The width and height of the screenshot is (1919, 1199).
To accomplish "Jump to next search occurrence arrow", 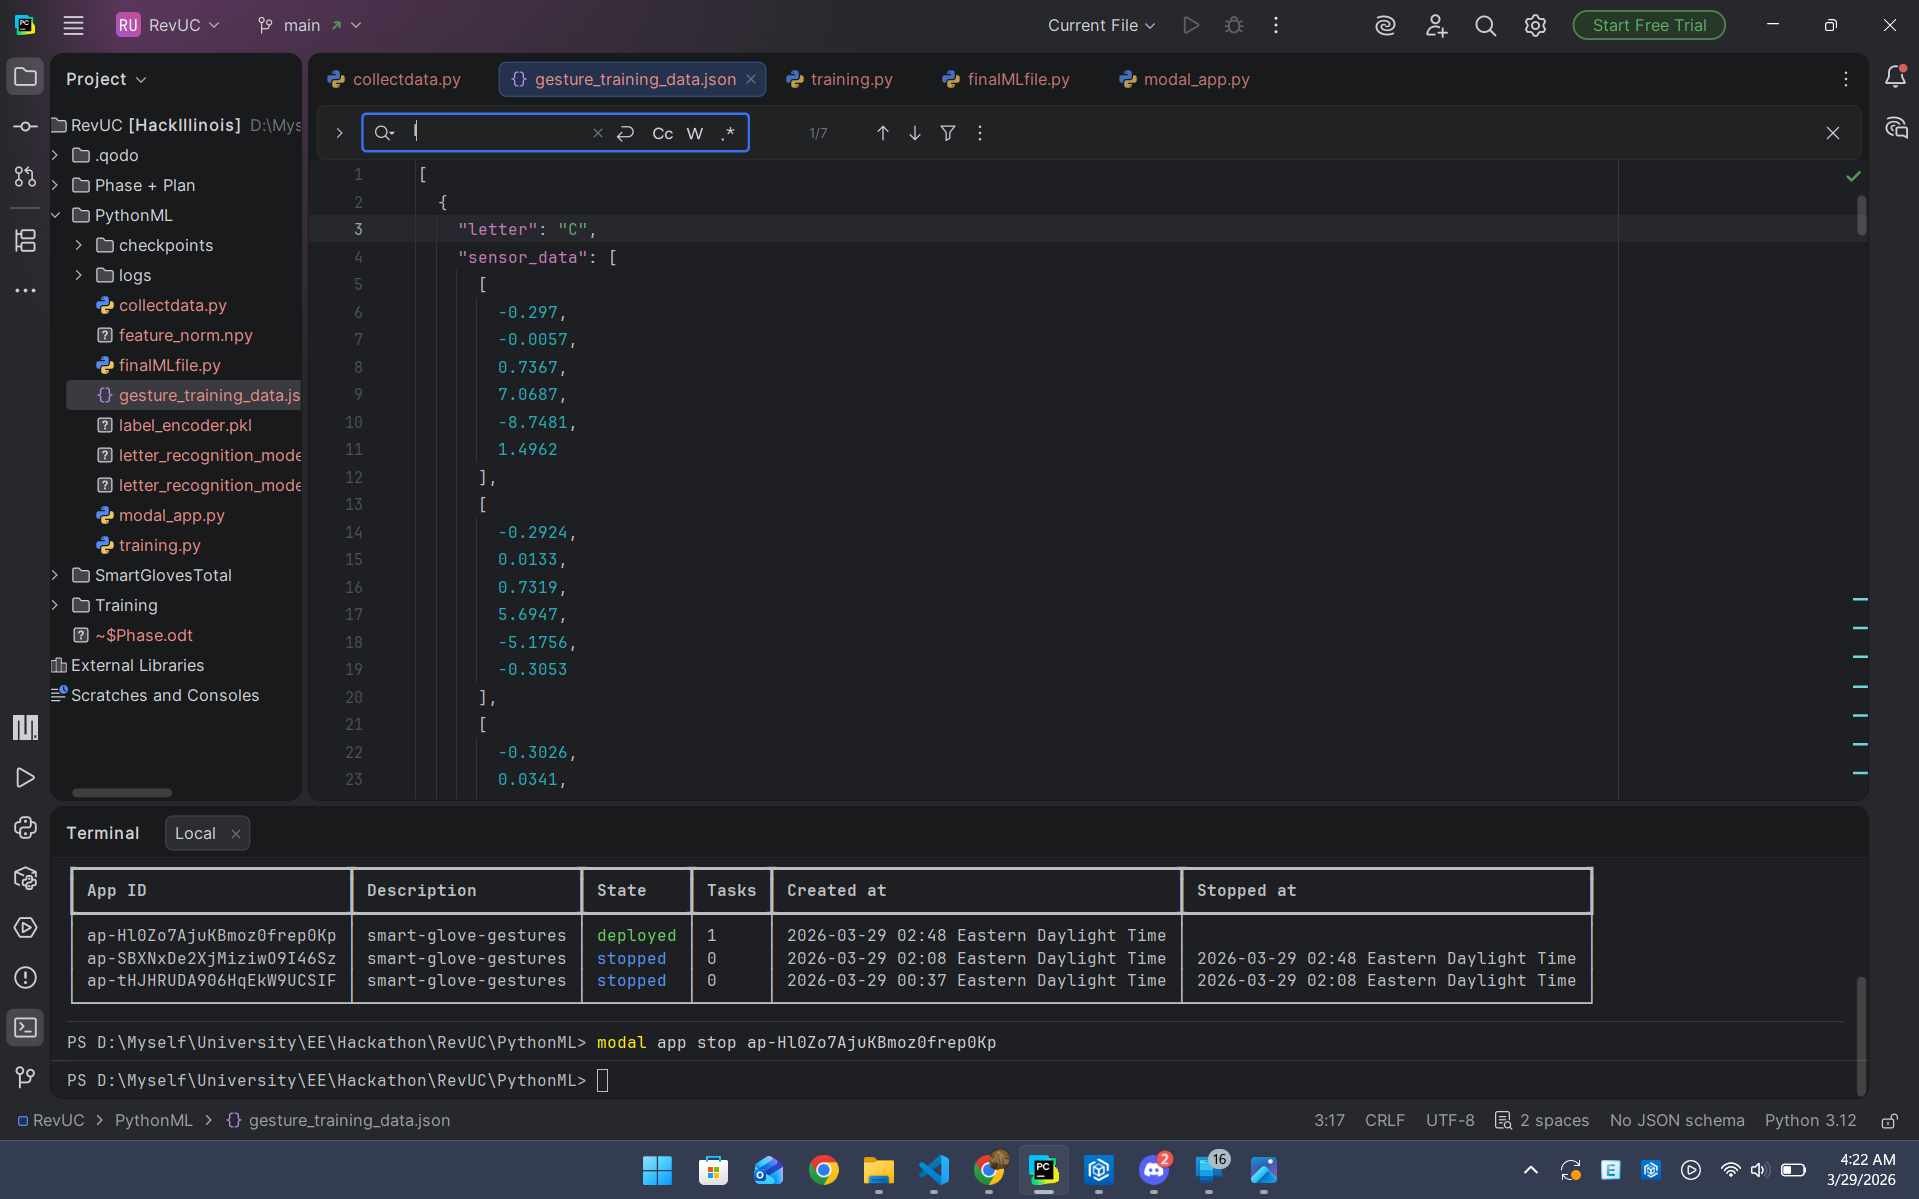I will click(915, 133).
